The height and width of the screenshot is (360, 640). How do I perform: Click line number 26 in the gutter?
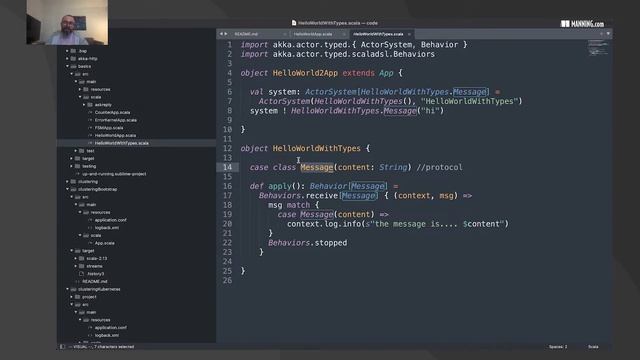[x=227, y=280]
